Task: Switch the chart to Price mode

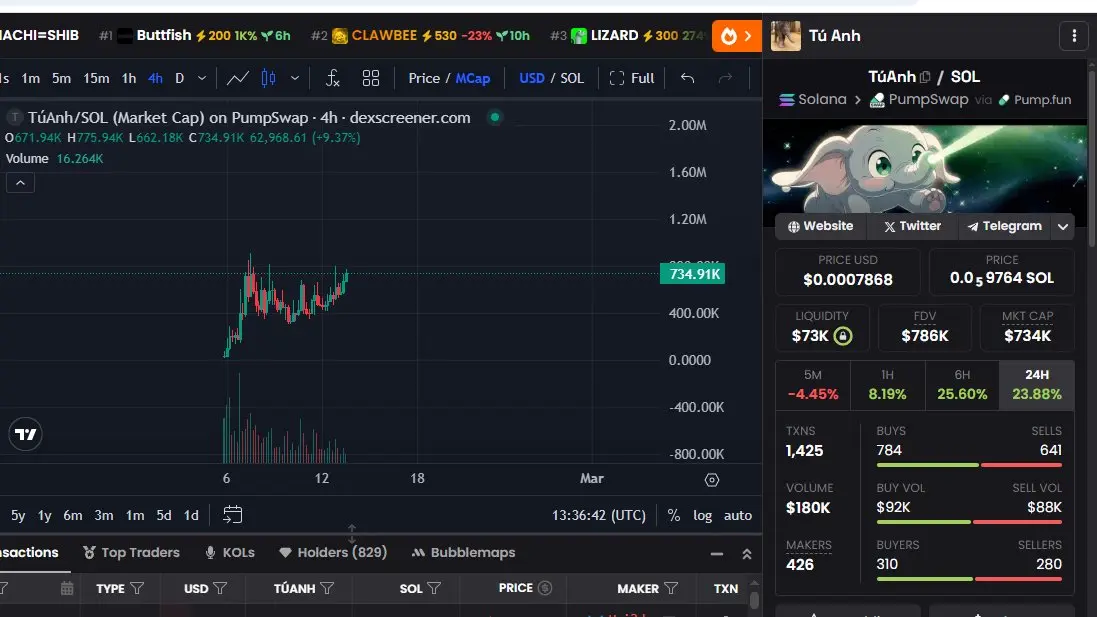Action: tap(424, 78)
